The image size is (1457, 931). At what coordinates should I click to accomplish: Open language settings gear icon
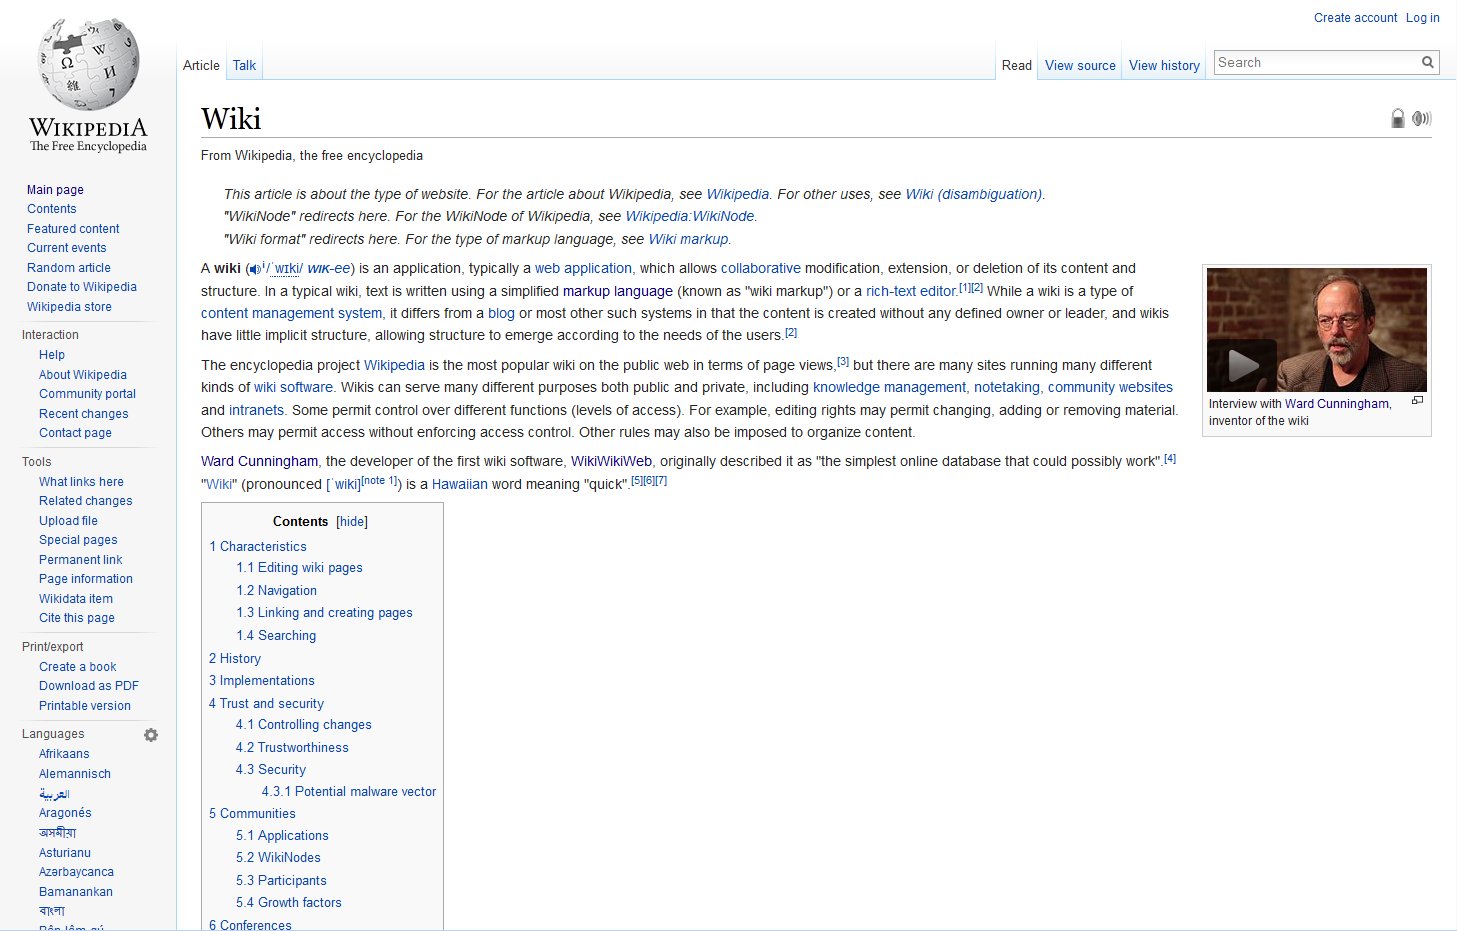(x=151, y=735)
